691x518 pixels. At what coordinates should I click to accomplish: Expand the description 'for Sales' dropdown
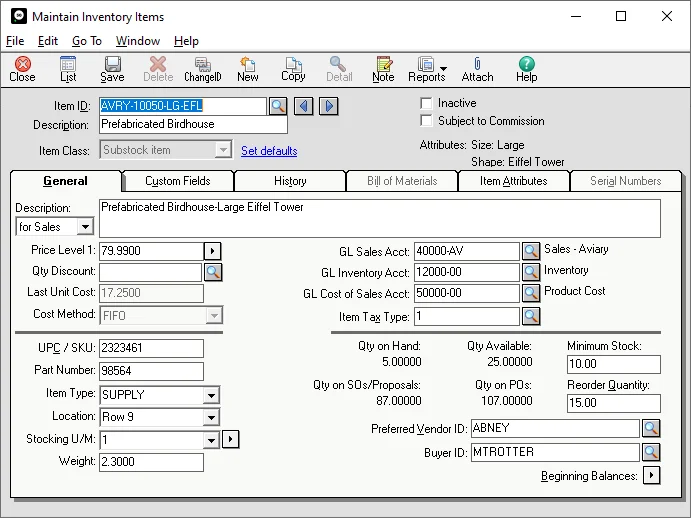(x=84, y=227)
